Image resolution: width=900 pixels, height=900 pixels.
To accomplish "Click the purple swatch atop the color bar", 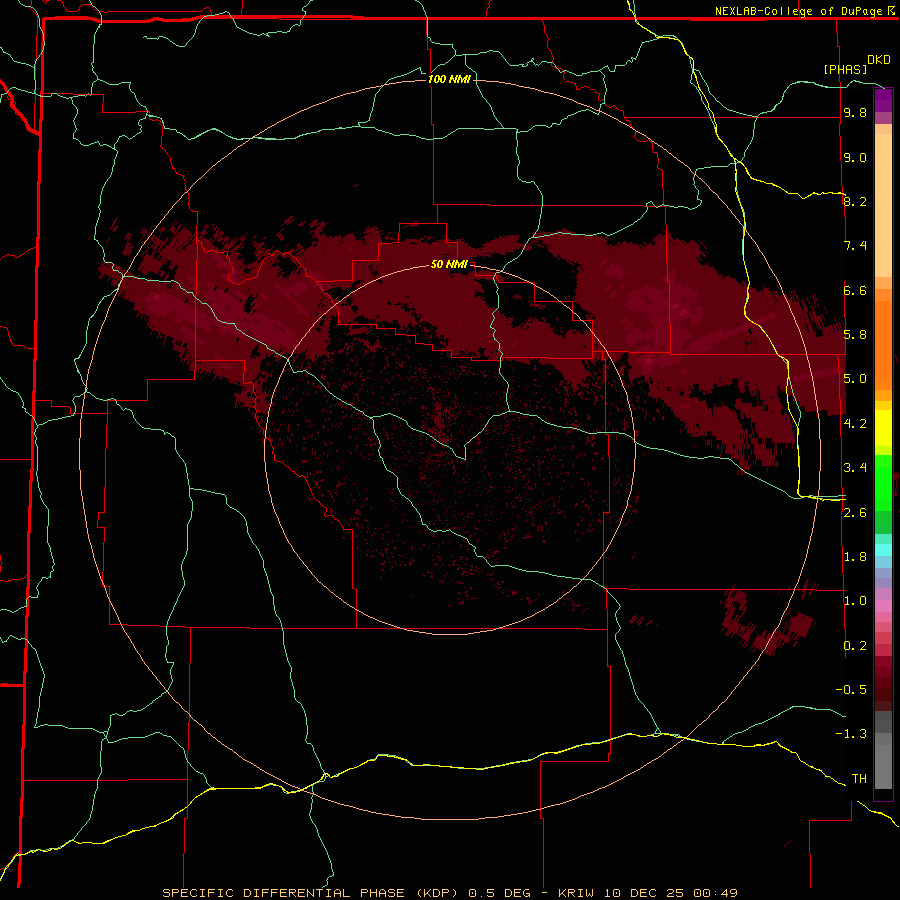I will click(x=883, y=100).
